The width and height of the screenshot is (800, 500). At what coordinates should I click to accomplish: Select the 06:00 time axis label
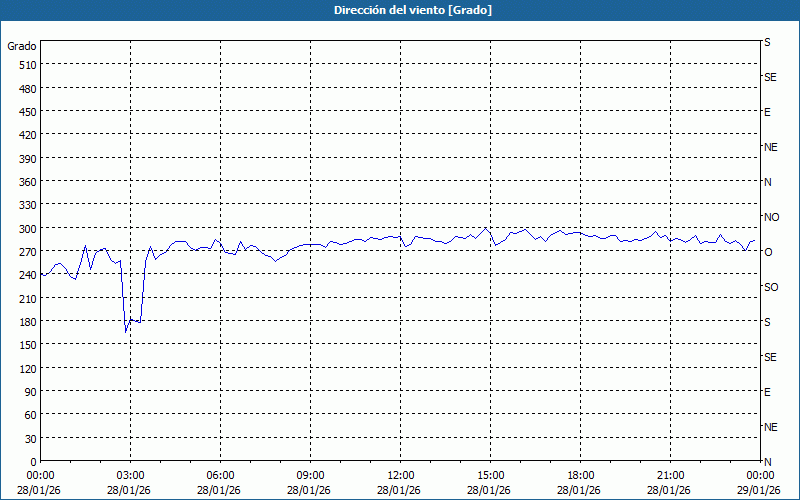click(220, 475)
